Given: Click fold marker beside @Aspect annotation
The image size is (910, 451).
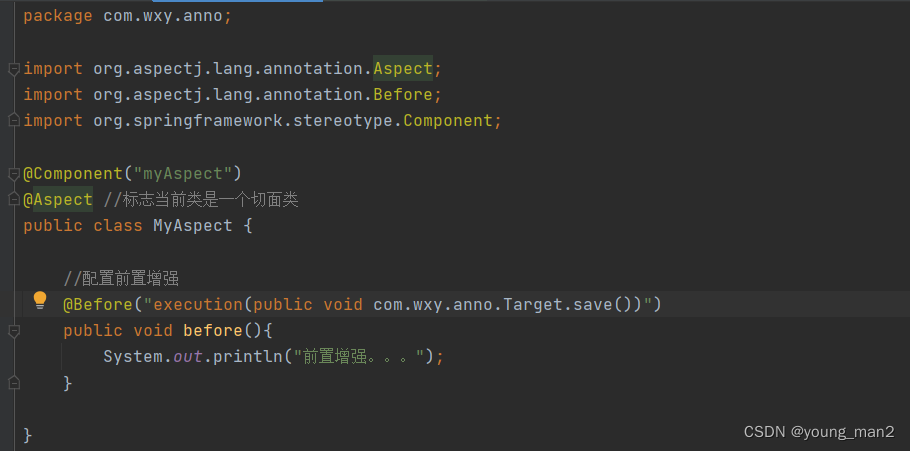Looking at the screenshot, I should pos(13,199).
